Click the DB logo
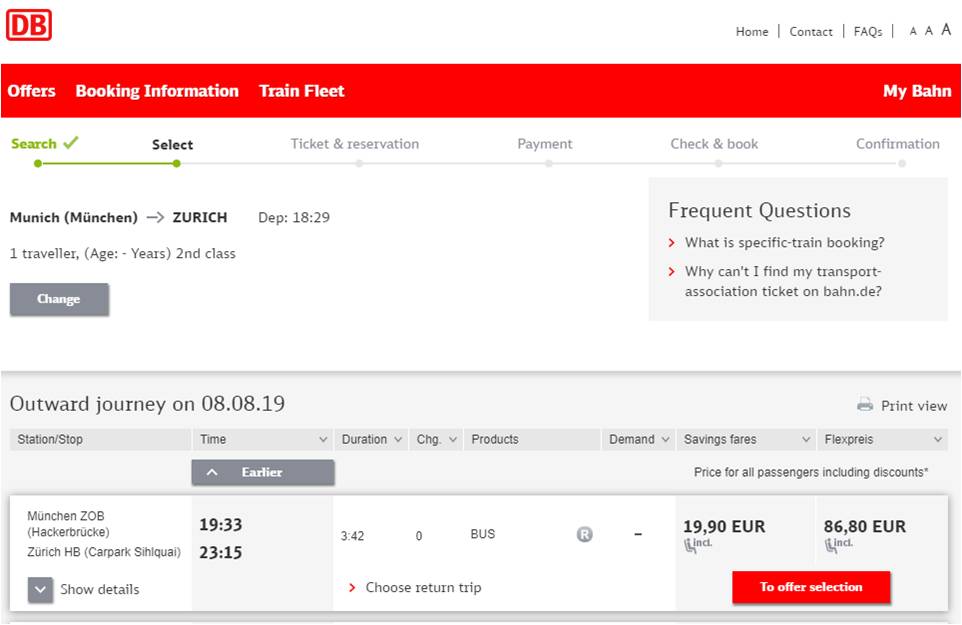Image resolution: width=962 pixels, height=625 pixels. [x=29, y=25]
